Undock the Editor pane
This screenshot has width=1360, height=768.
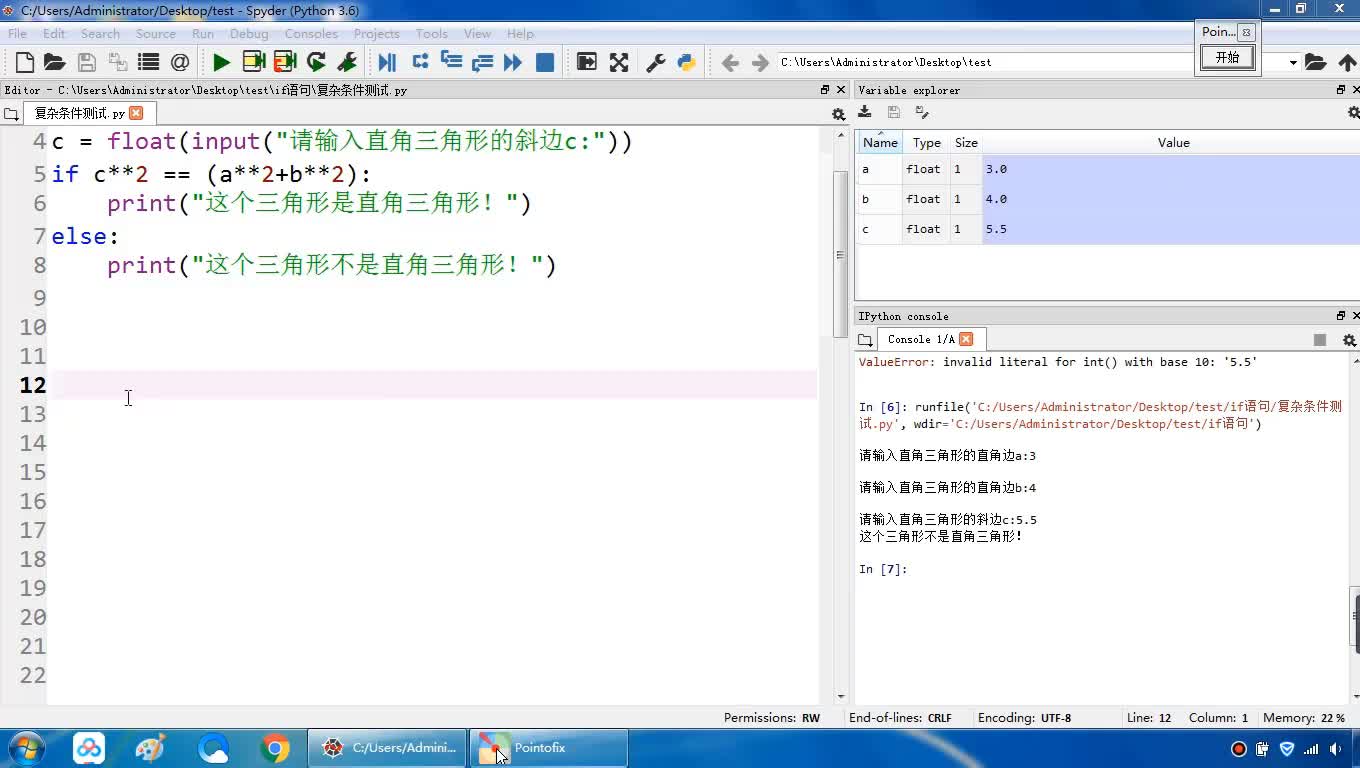825,90
